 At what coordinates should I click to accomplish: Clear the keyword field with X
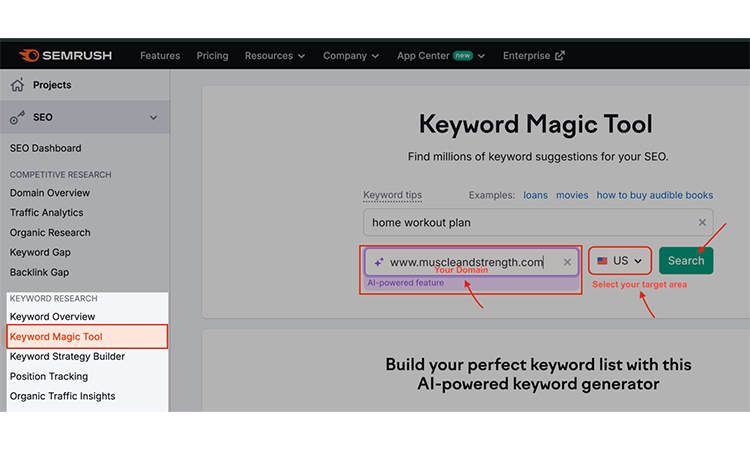pyautogui.click(x=702, y=222)
